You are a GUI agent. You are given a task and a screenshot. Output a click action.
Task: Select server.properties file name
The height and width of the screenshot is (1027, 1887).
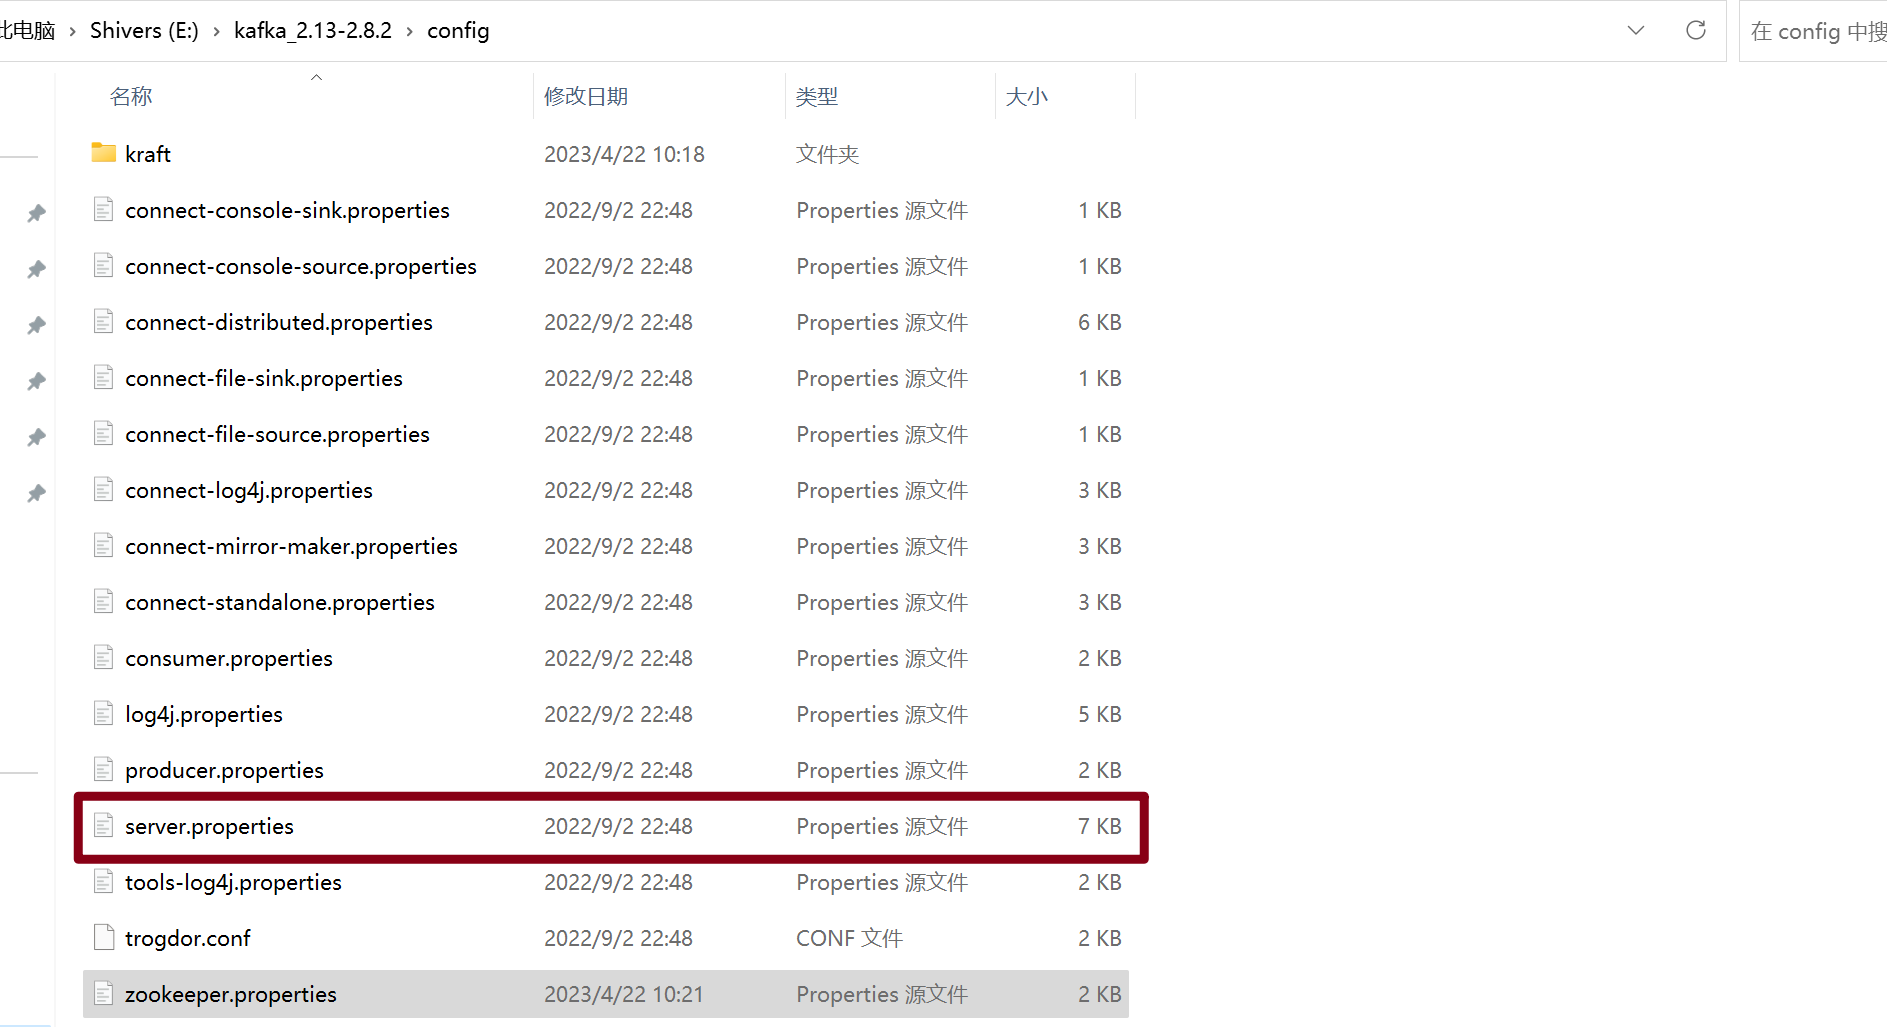tap(209, 826)
